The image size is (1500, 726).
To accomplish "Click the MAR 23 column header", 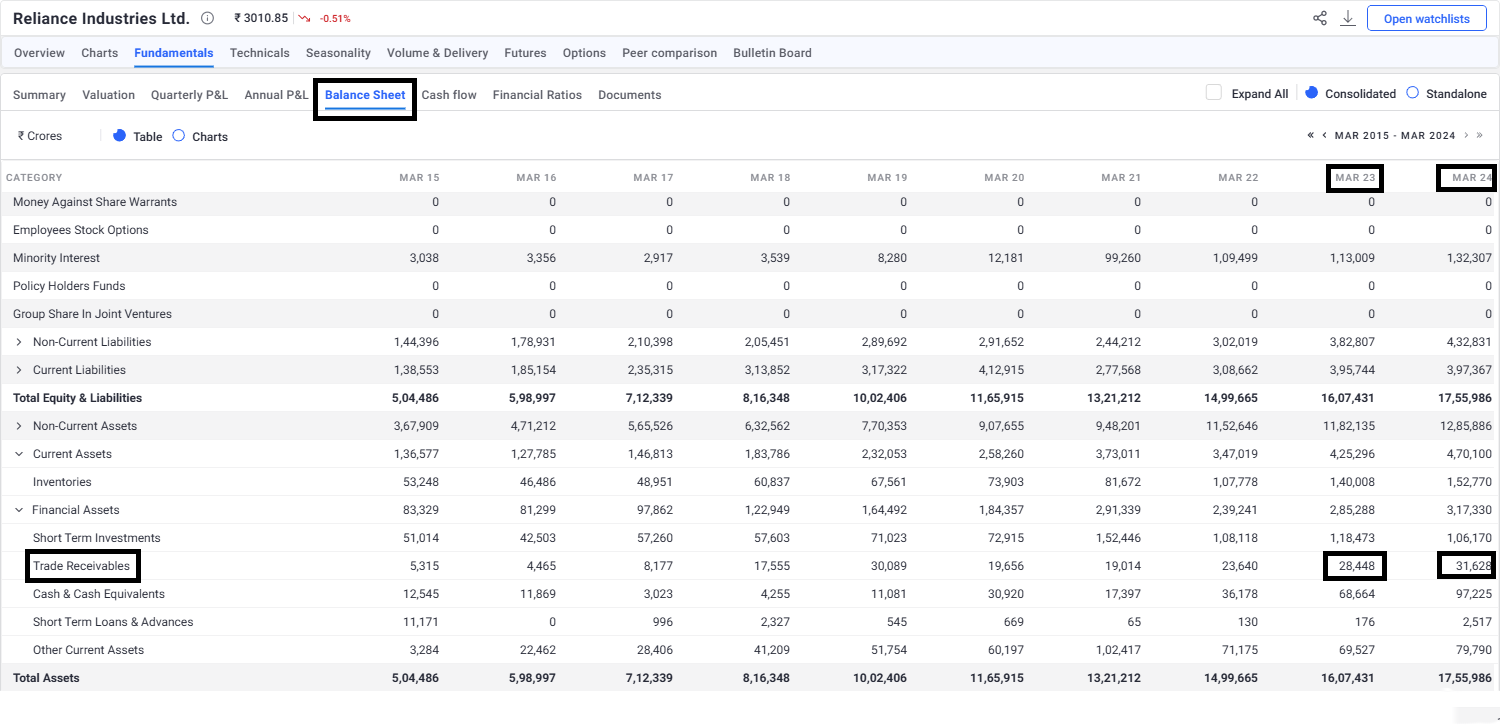I will click(x=1355, y=178).
